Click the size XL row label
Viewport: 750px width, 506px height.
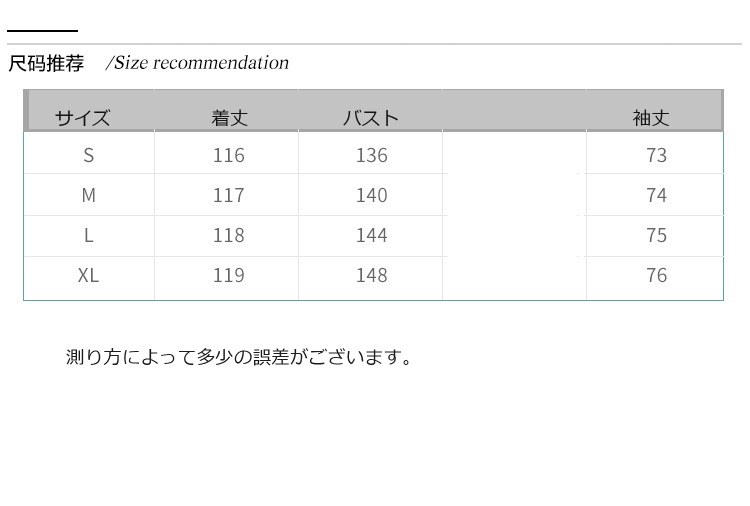(89, 275)
